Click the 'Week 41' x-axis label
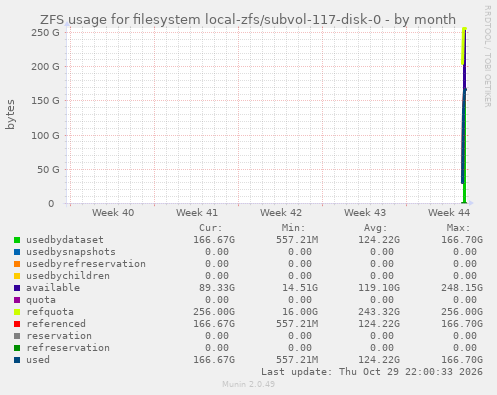The height and width of the screenshot is (395, 497). 197,213
